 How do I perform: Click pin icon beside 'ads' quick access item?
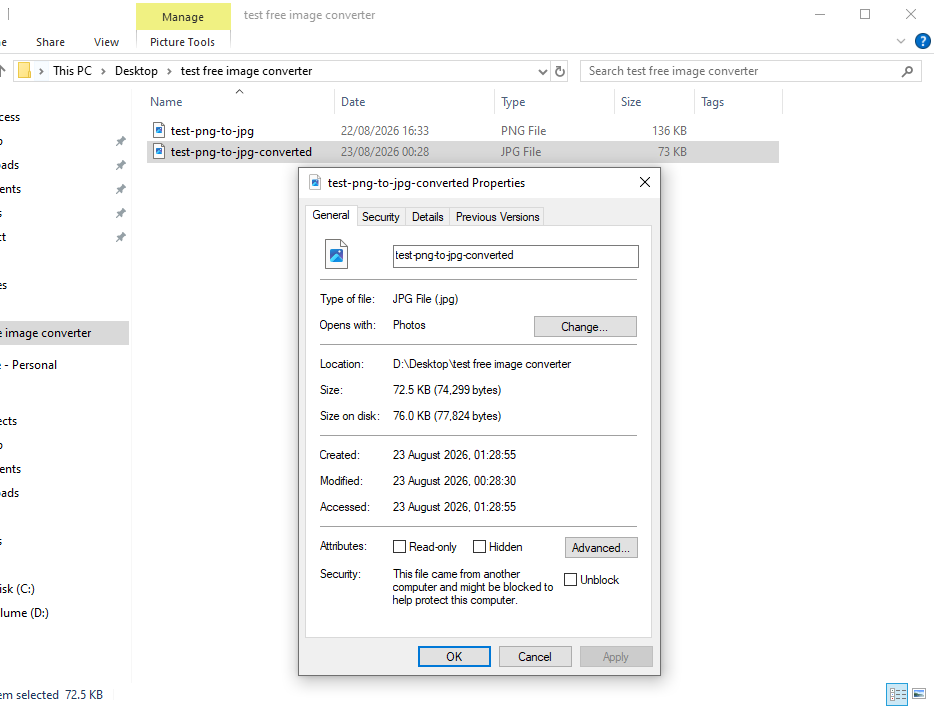point(120,165)
